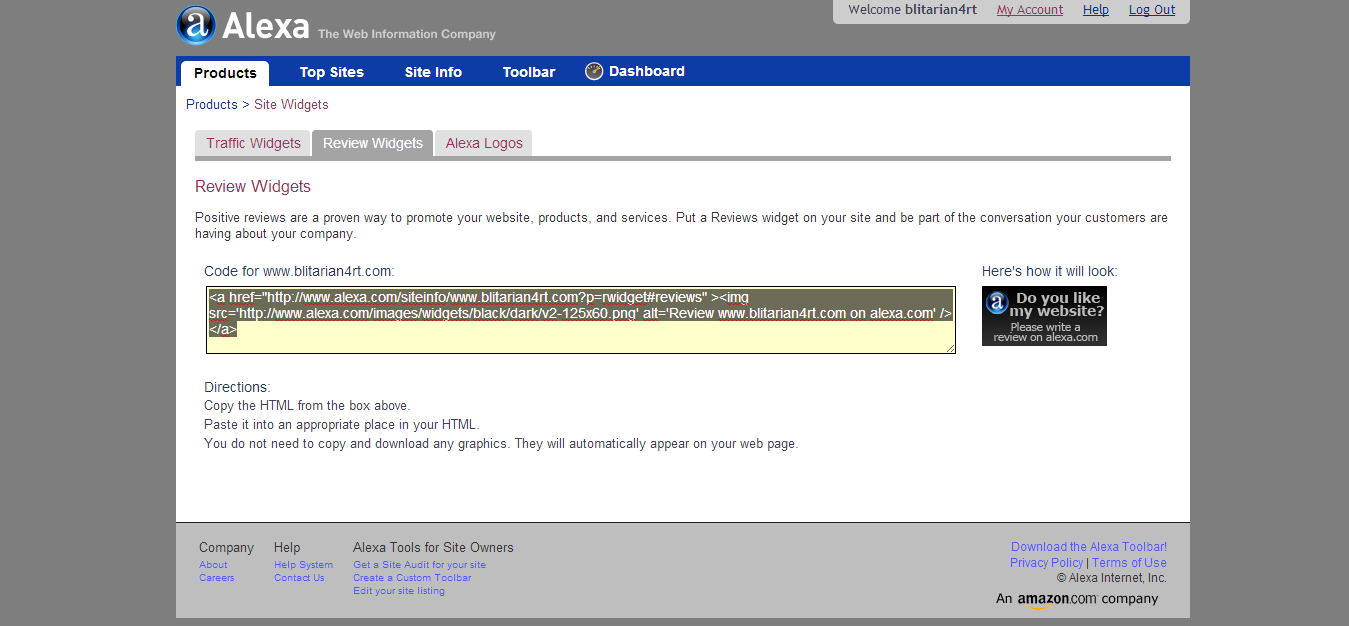Switch to the Alexa Logos tab

click(484, 143)
